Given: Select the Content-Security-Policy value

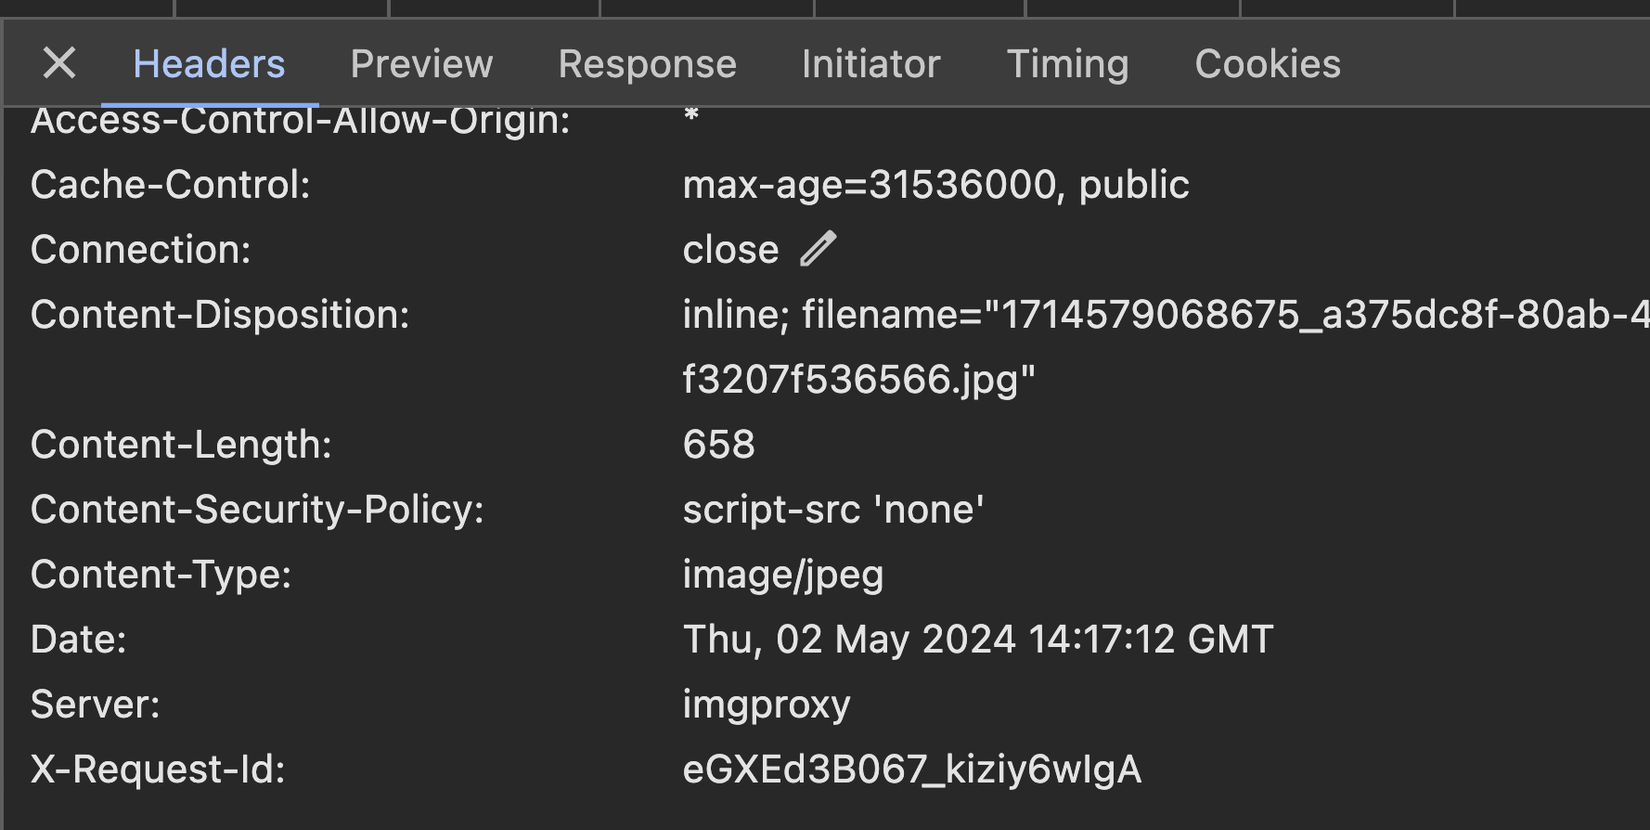Looking at the screenshot, I should pyautogui.click(x=834, y=508).
